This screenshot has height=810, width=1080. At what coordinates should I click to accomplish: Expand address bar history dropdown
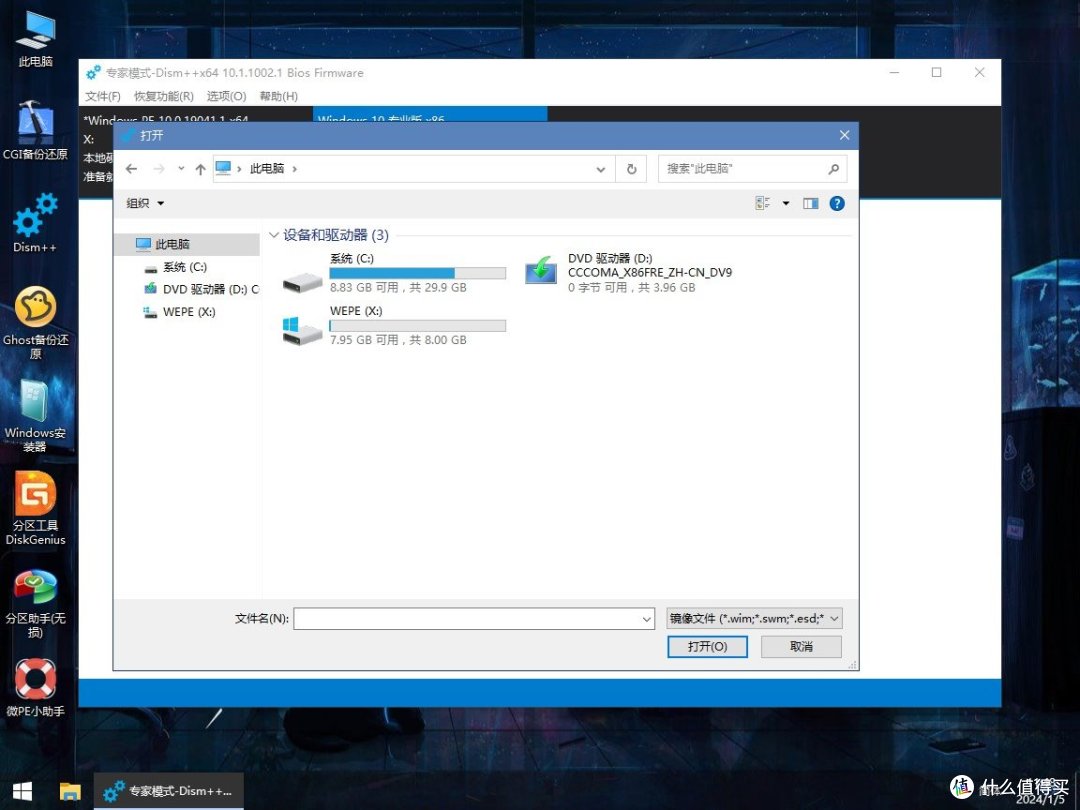click(x=601, y=169)
